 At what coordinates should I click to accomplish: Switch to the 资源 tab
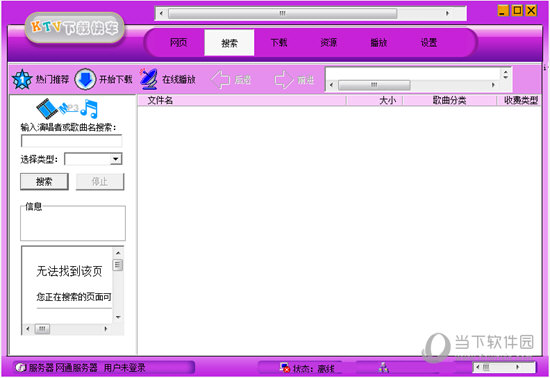329,43
